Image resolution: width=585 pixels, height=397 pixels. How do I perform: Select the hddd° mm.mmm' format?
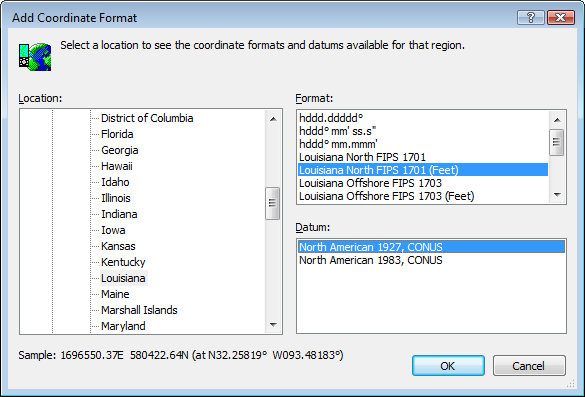pos(423,144)
